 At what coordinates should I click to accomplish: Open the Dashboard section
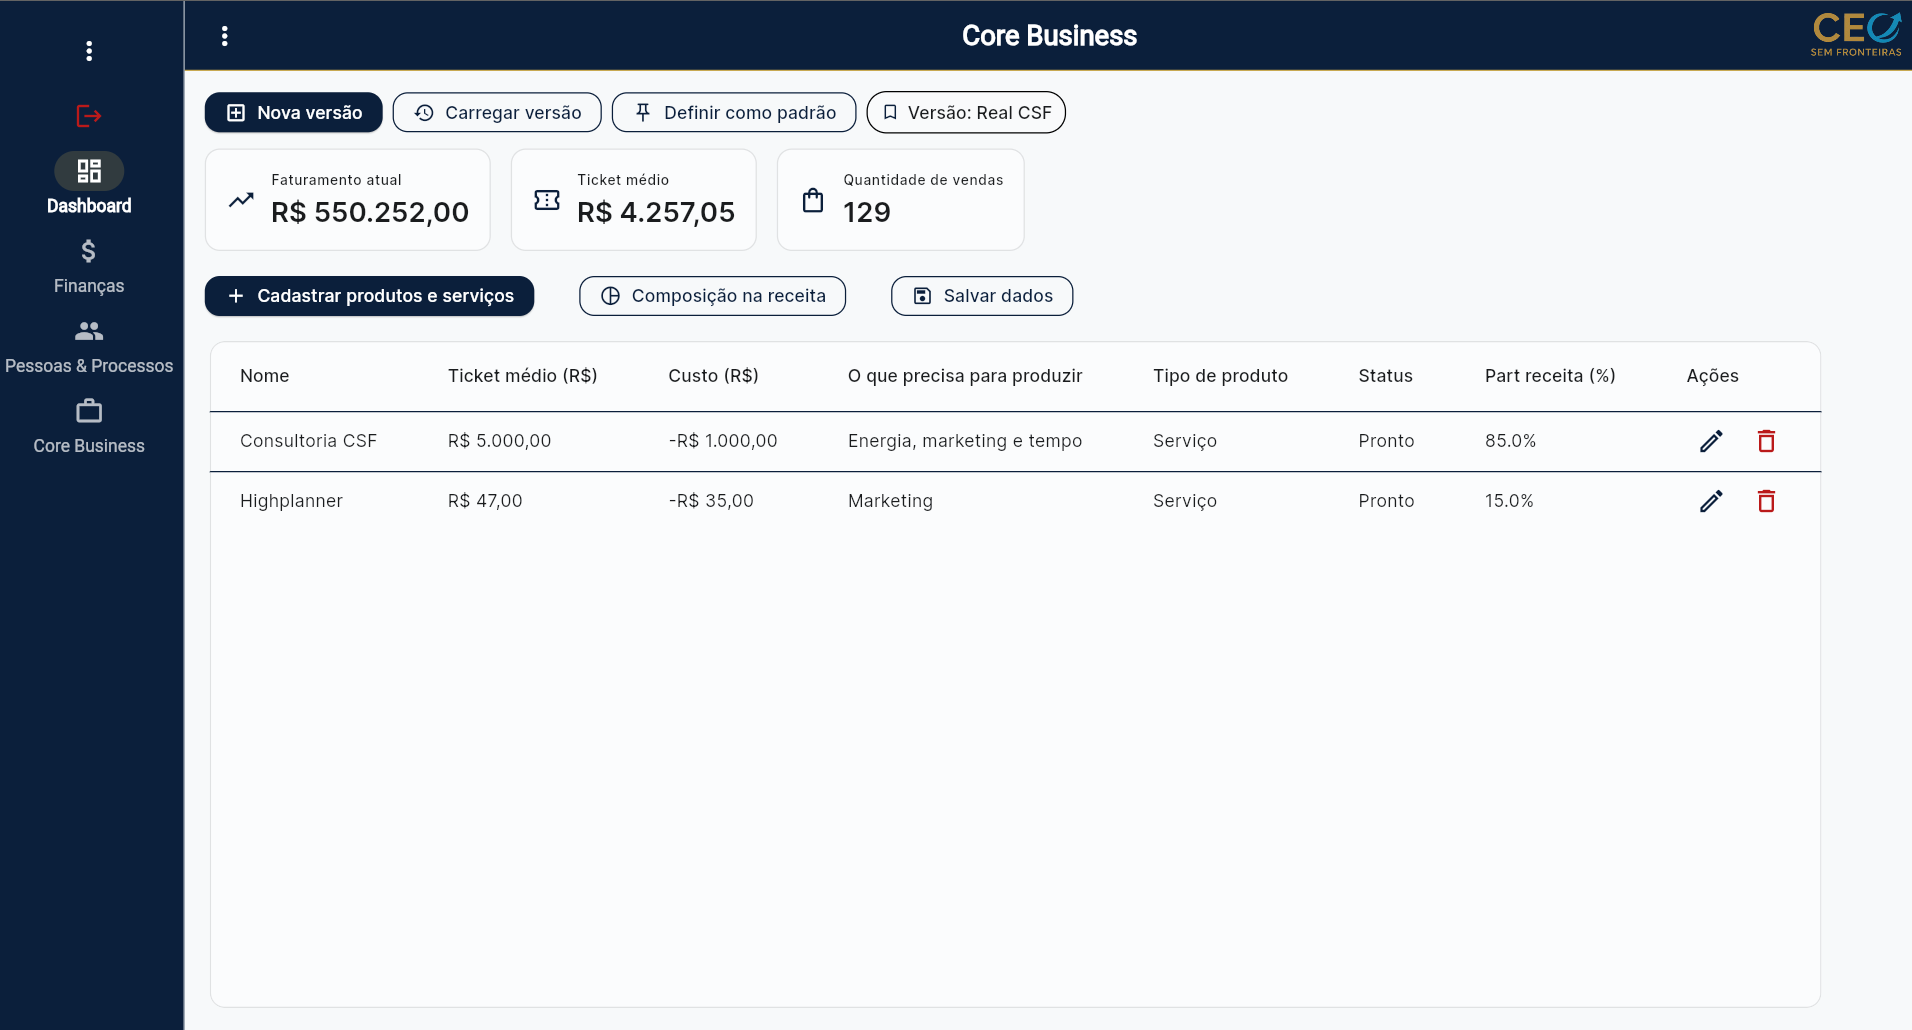89,184
